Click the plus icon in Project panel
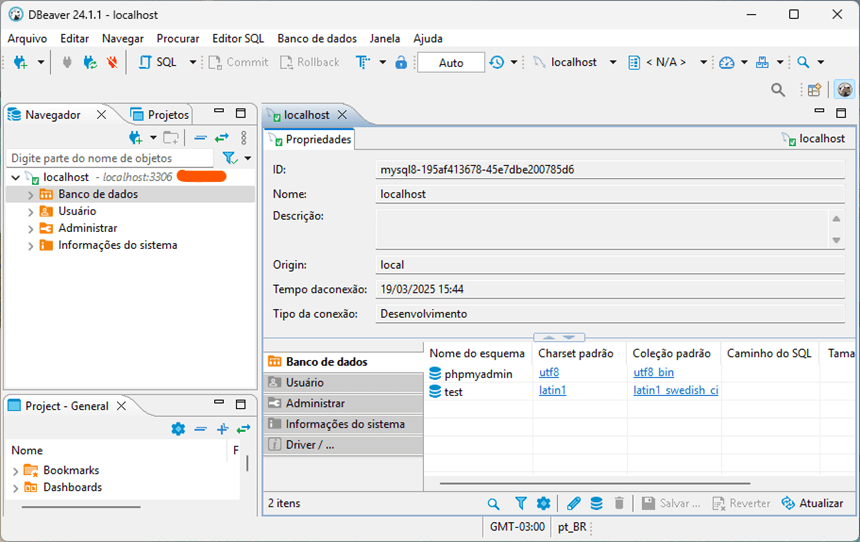Viewport: 860px width, 542px height. coord(222,429)
